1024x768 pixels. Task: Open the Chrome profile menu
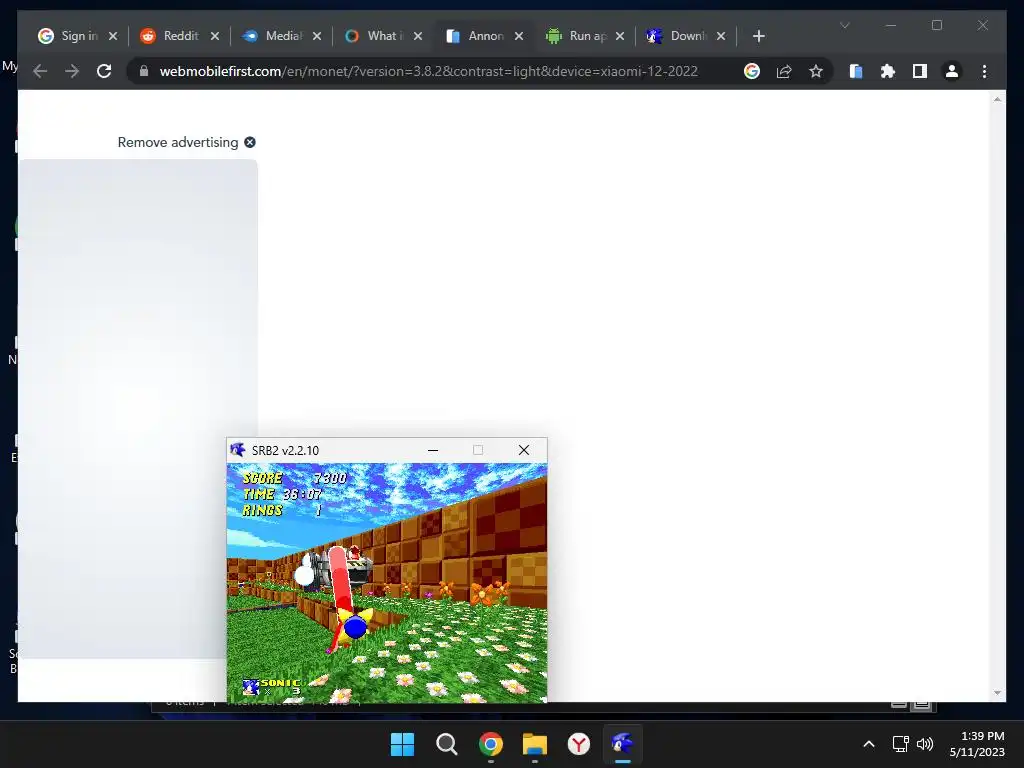click(x=952, y=71)
